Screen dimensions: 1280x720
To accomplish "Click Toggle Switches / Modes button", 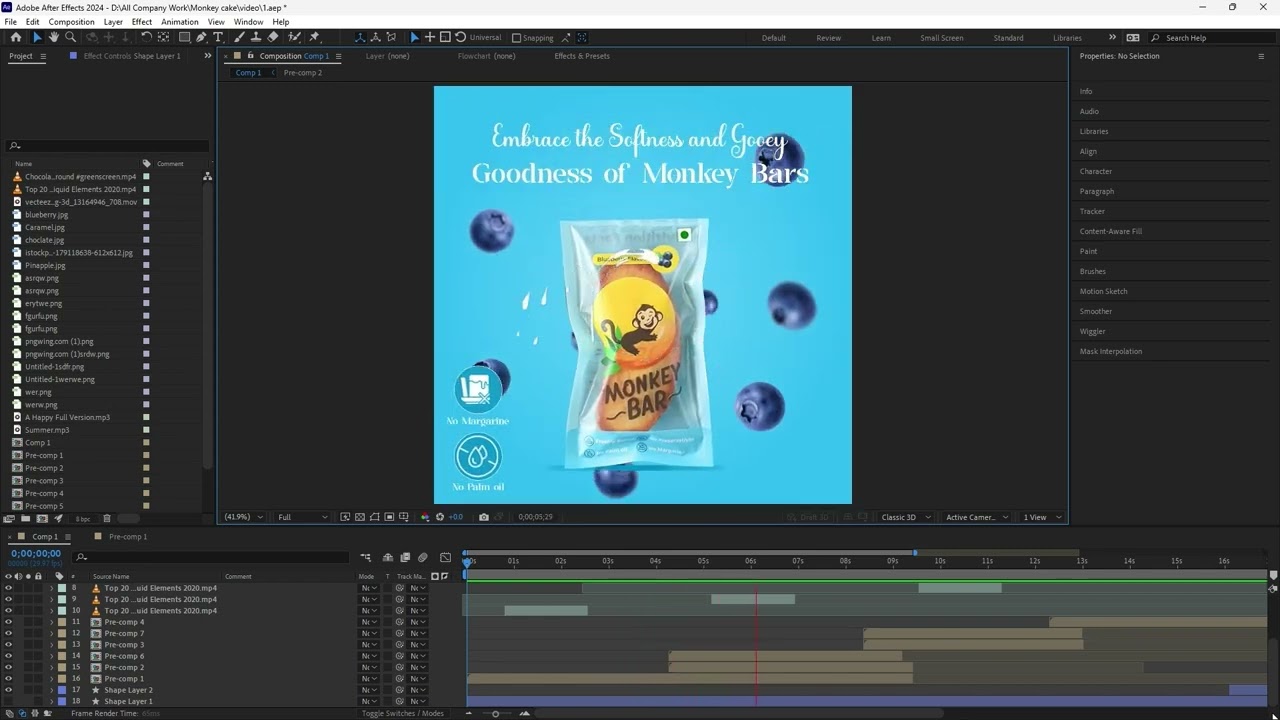I will coord(403,713).
